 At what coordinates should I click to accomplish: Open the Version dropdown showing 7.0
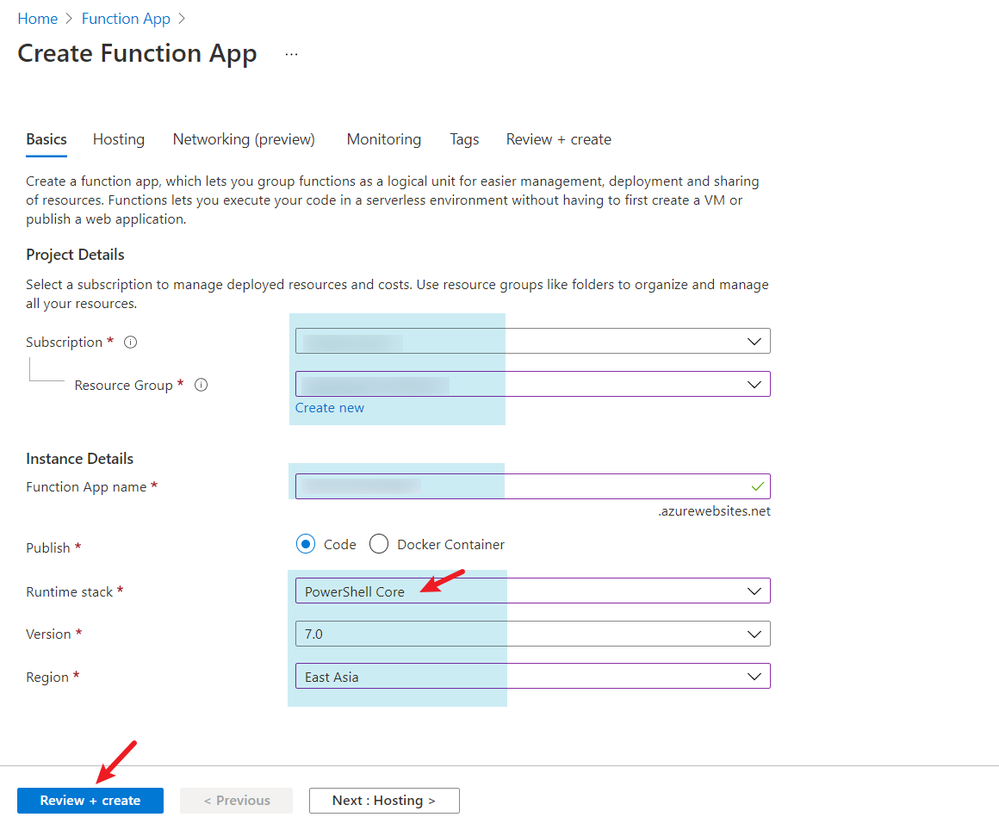pyautogui.click(x=533, y=634)
